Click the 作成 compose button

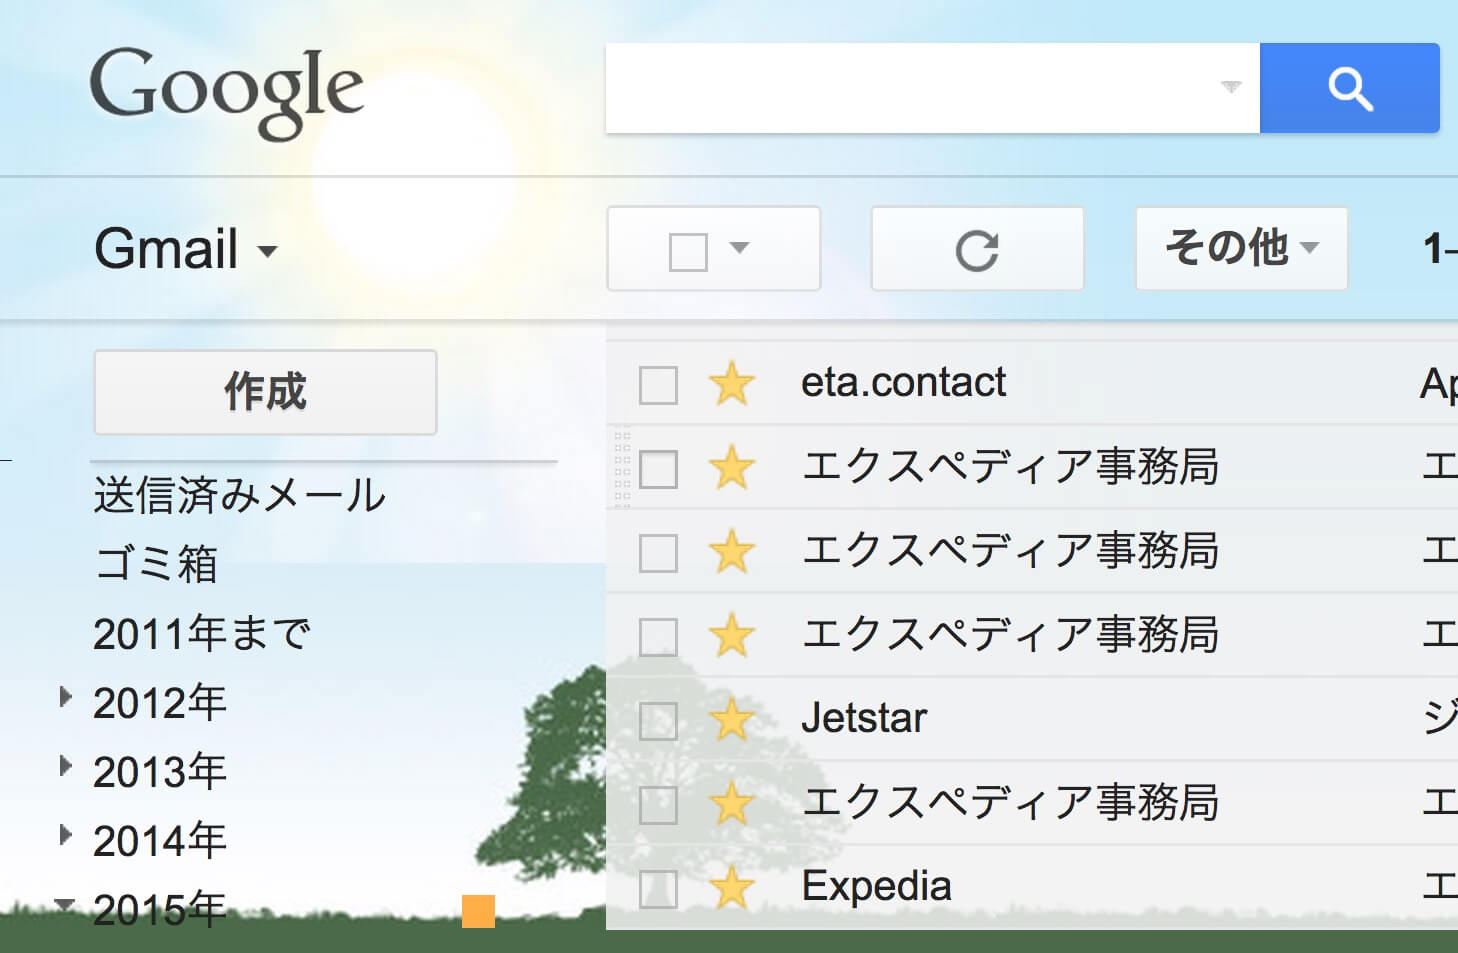click(x=265, y=392)
